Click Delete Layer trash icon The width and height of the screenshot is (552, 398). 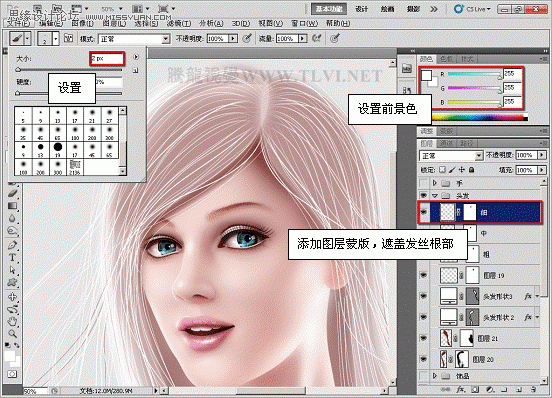coord(533,390)
